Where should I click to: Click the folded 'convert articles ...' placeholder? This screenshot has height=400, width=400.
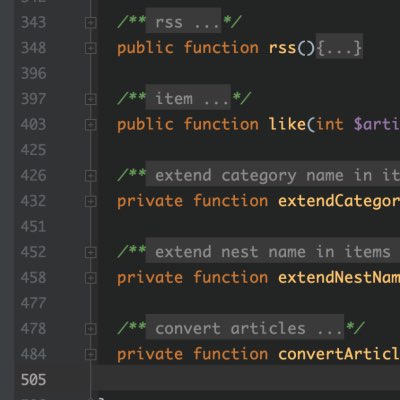coord(245,328)
